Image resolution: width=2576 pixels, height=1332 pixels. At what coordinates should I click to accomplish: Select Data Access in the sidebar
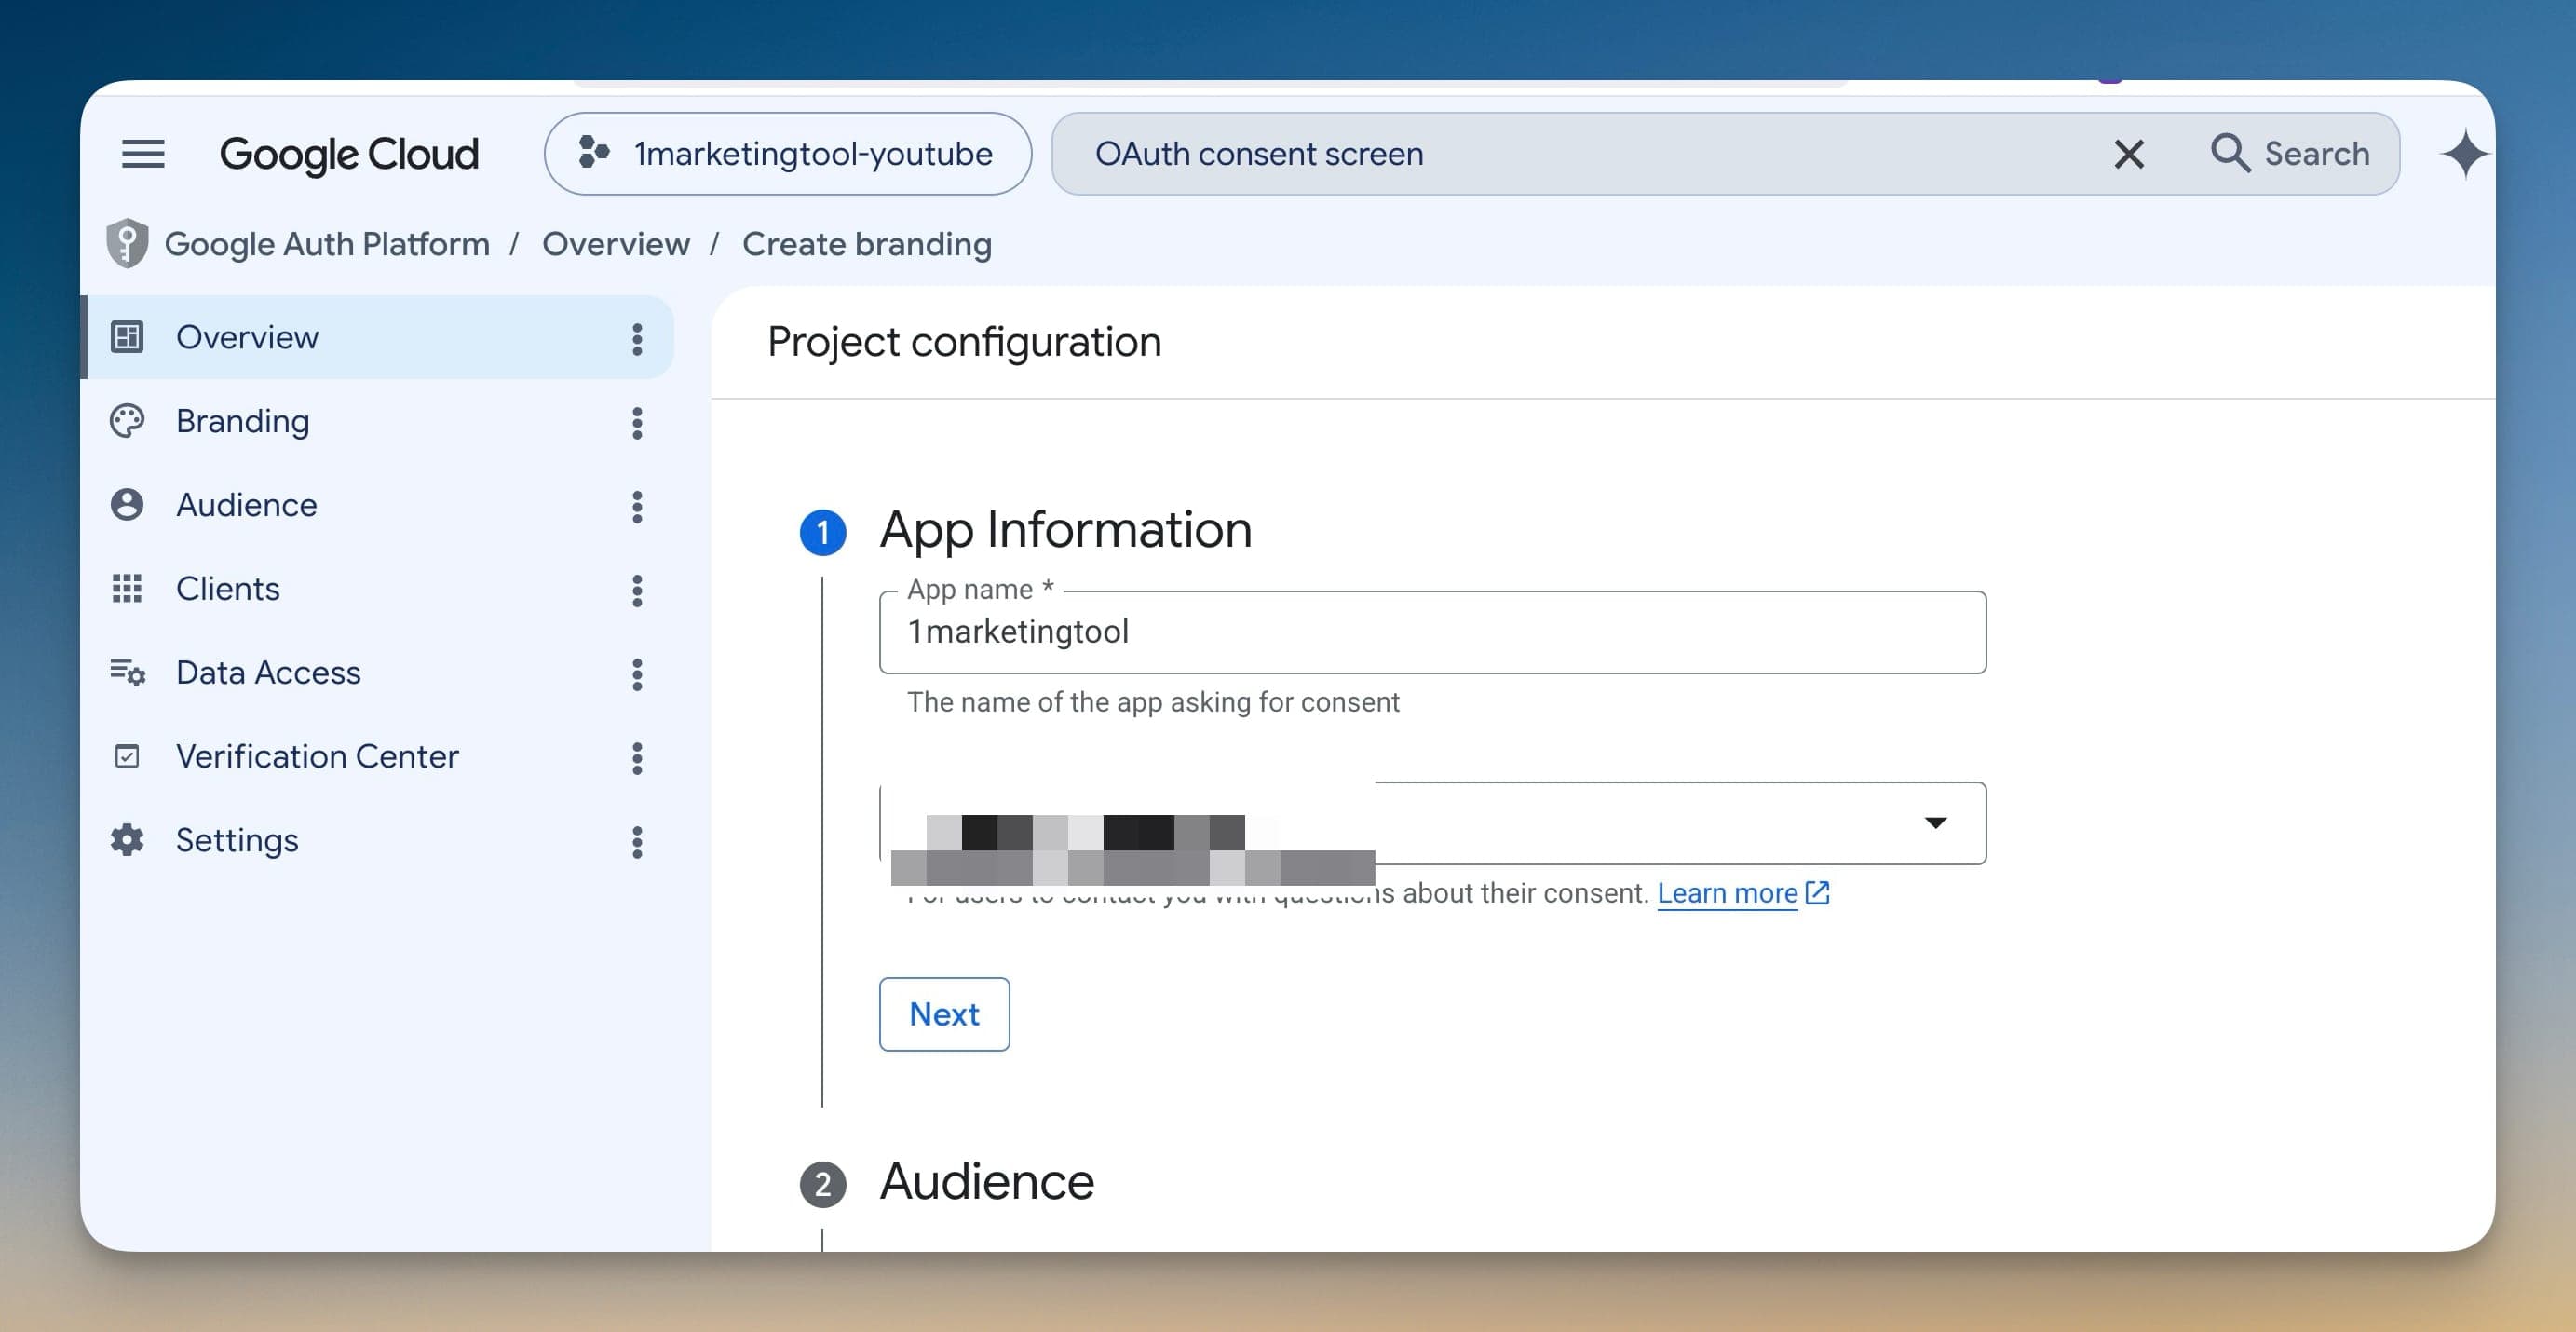(378, 673)
